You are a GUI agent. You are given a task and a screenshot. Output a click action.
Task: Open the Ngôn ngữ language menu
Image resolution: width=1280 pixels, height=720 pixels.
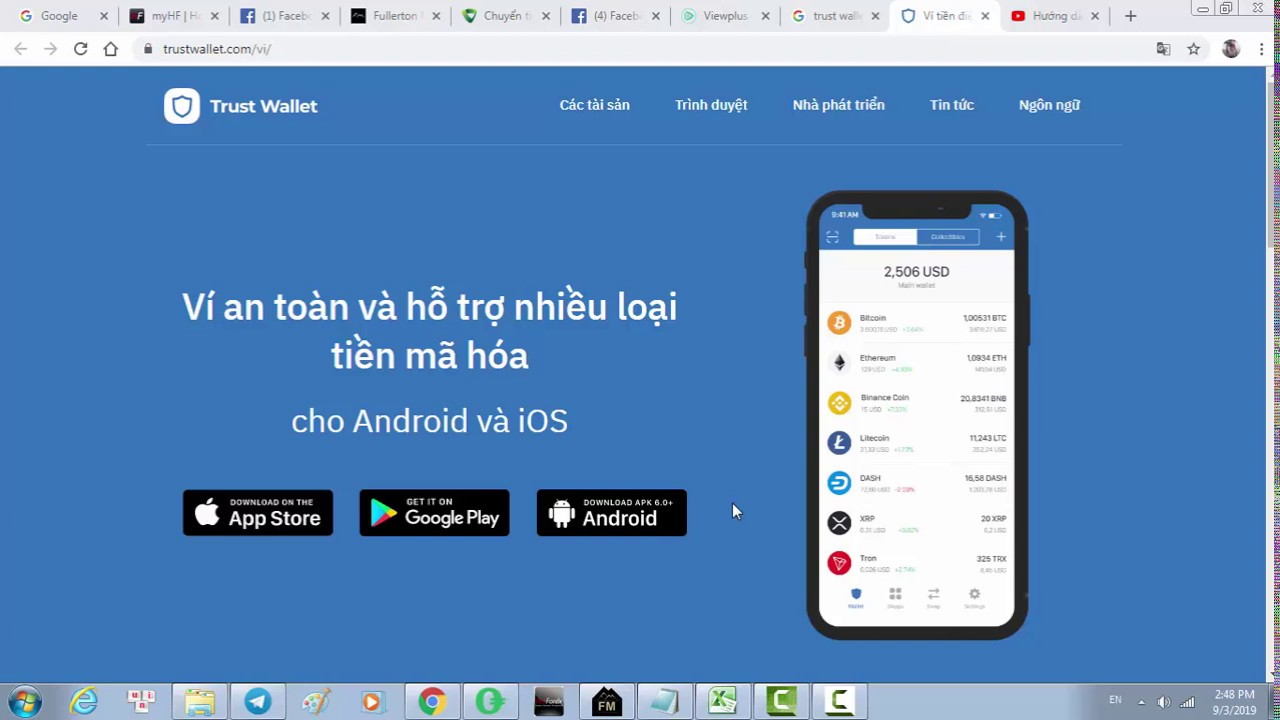tap(1049, 105)
